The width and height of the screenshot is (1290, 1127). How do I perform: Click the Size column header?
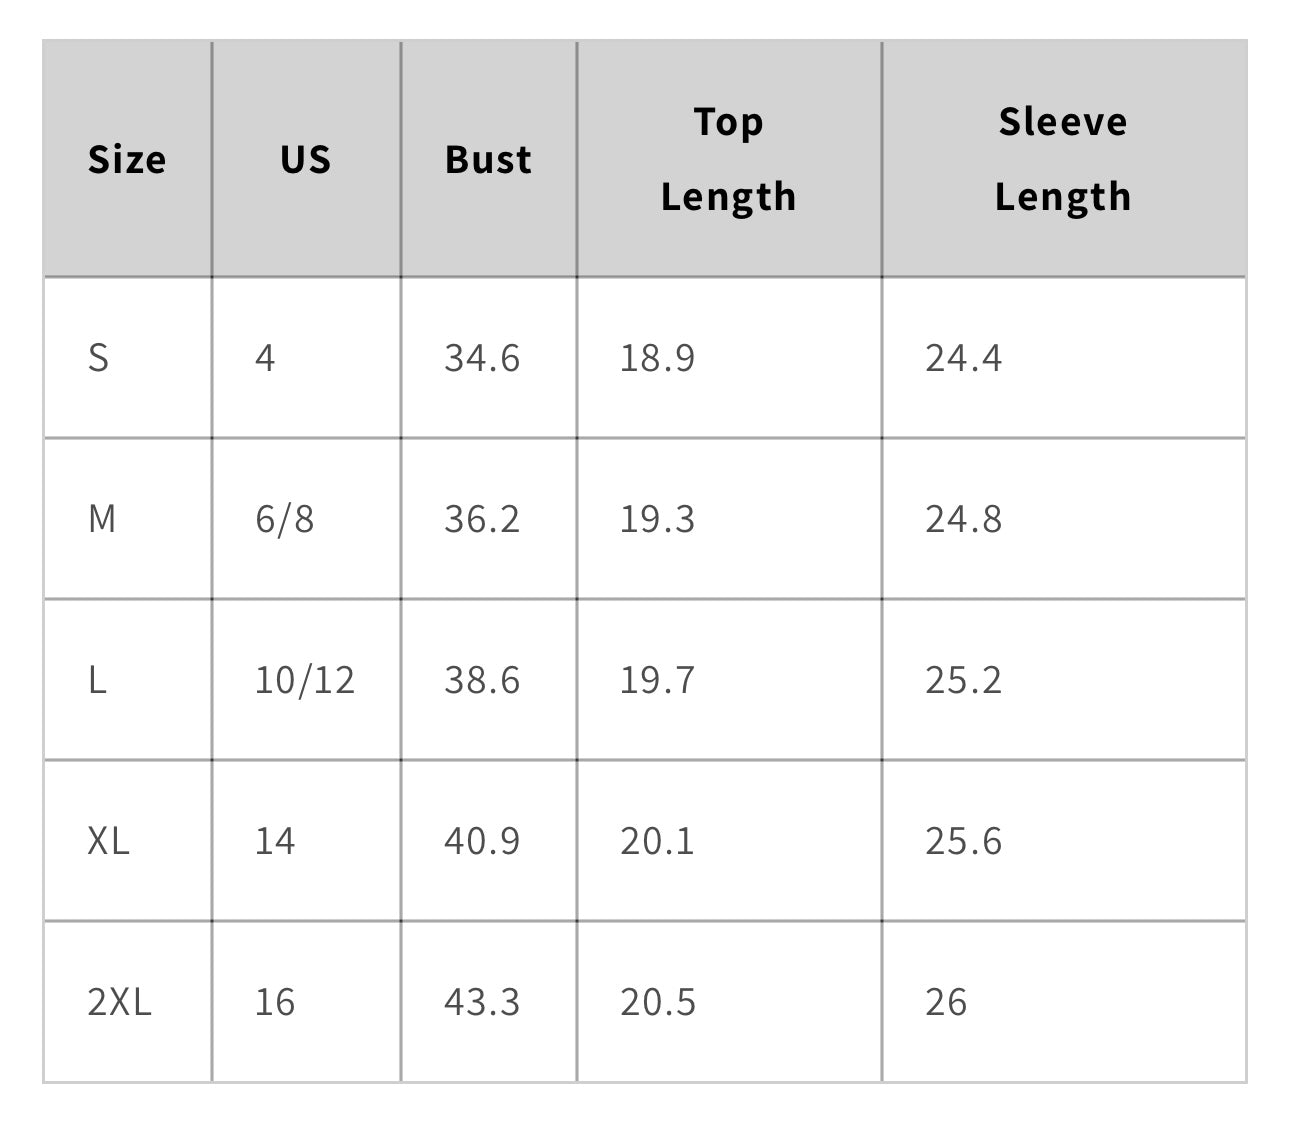127,160
